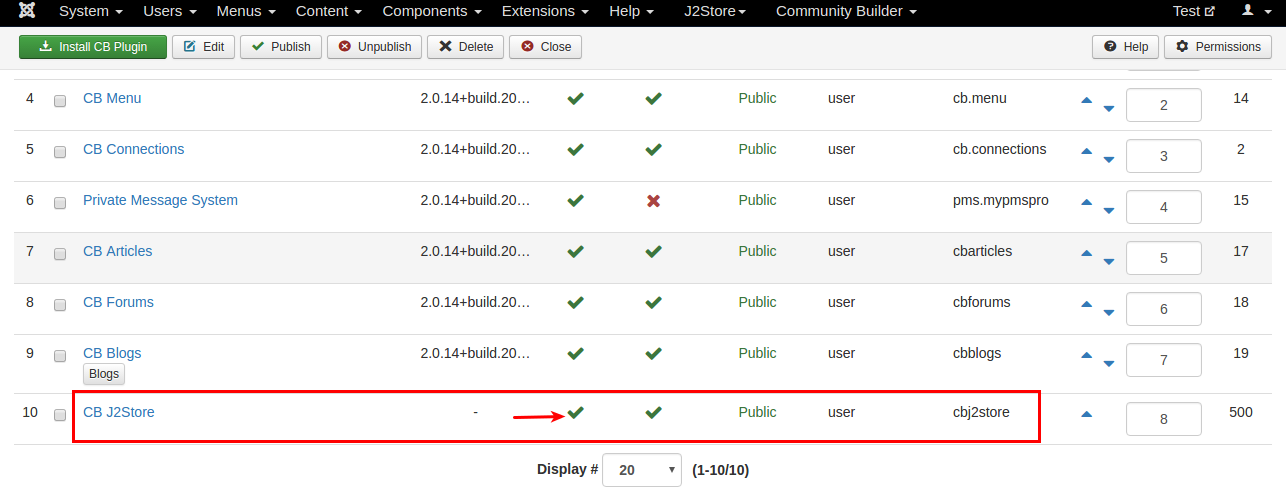Click the Delete toolbar button
The width and height of the screenshot is (1286, 493).
click(466, 47)
